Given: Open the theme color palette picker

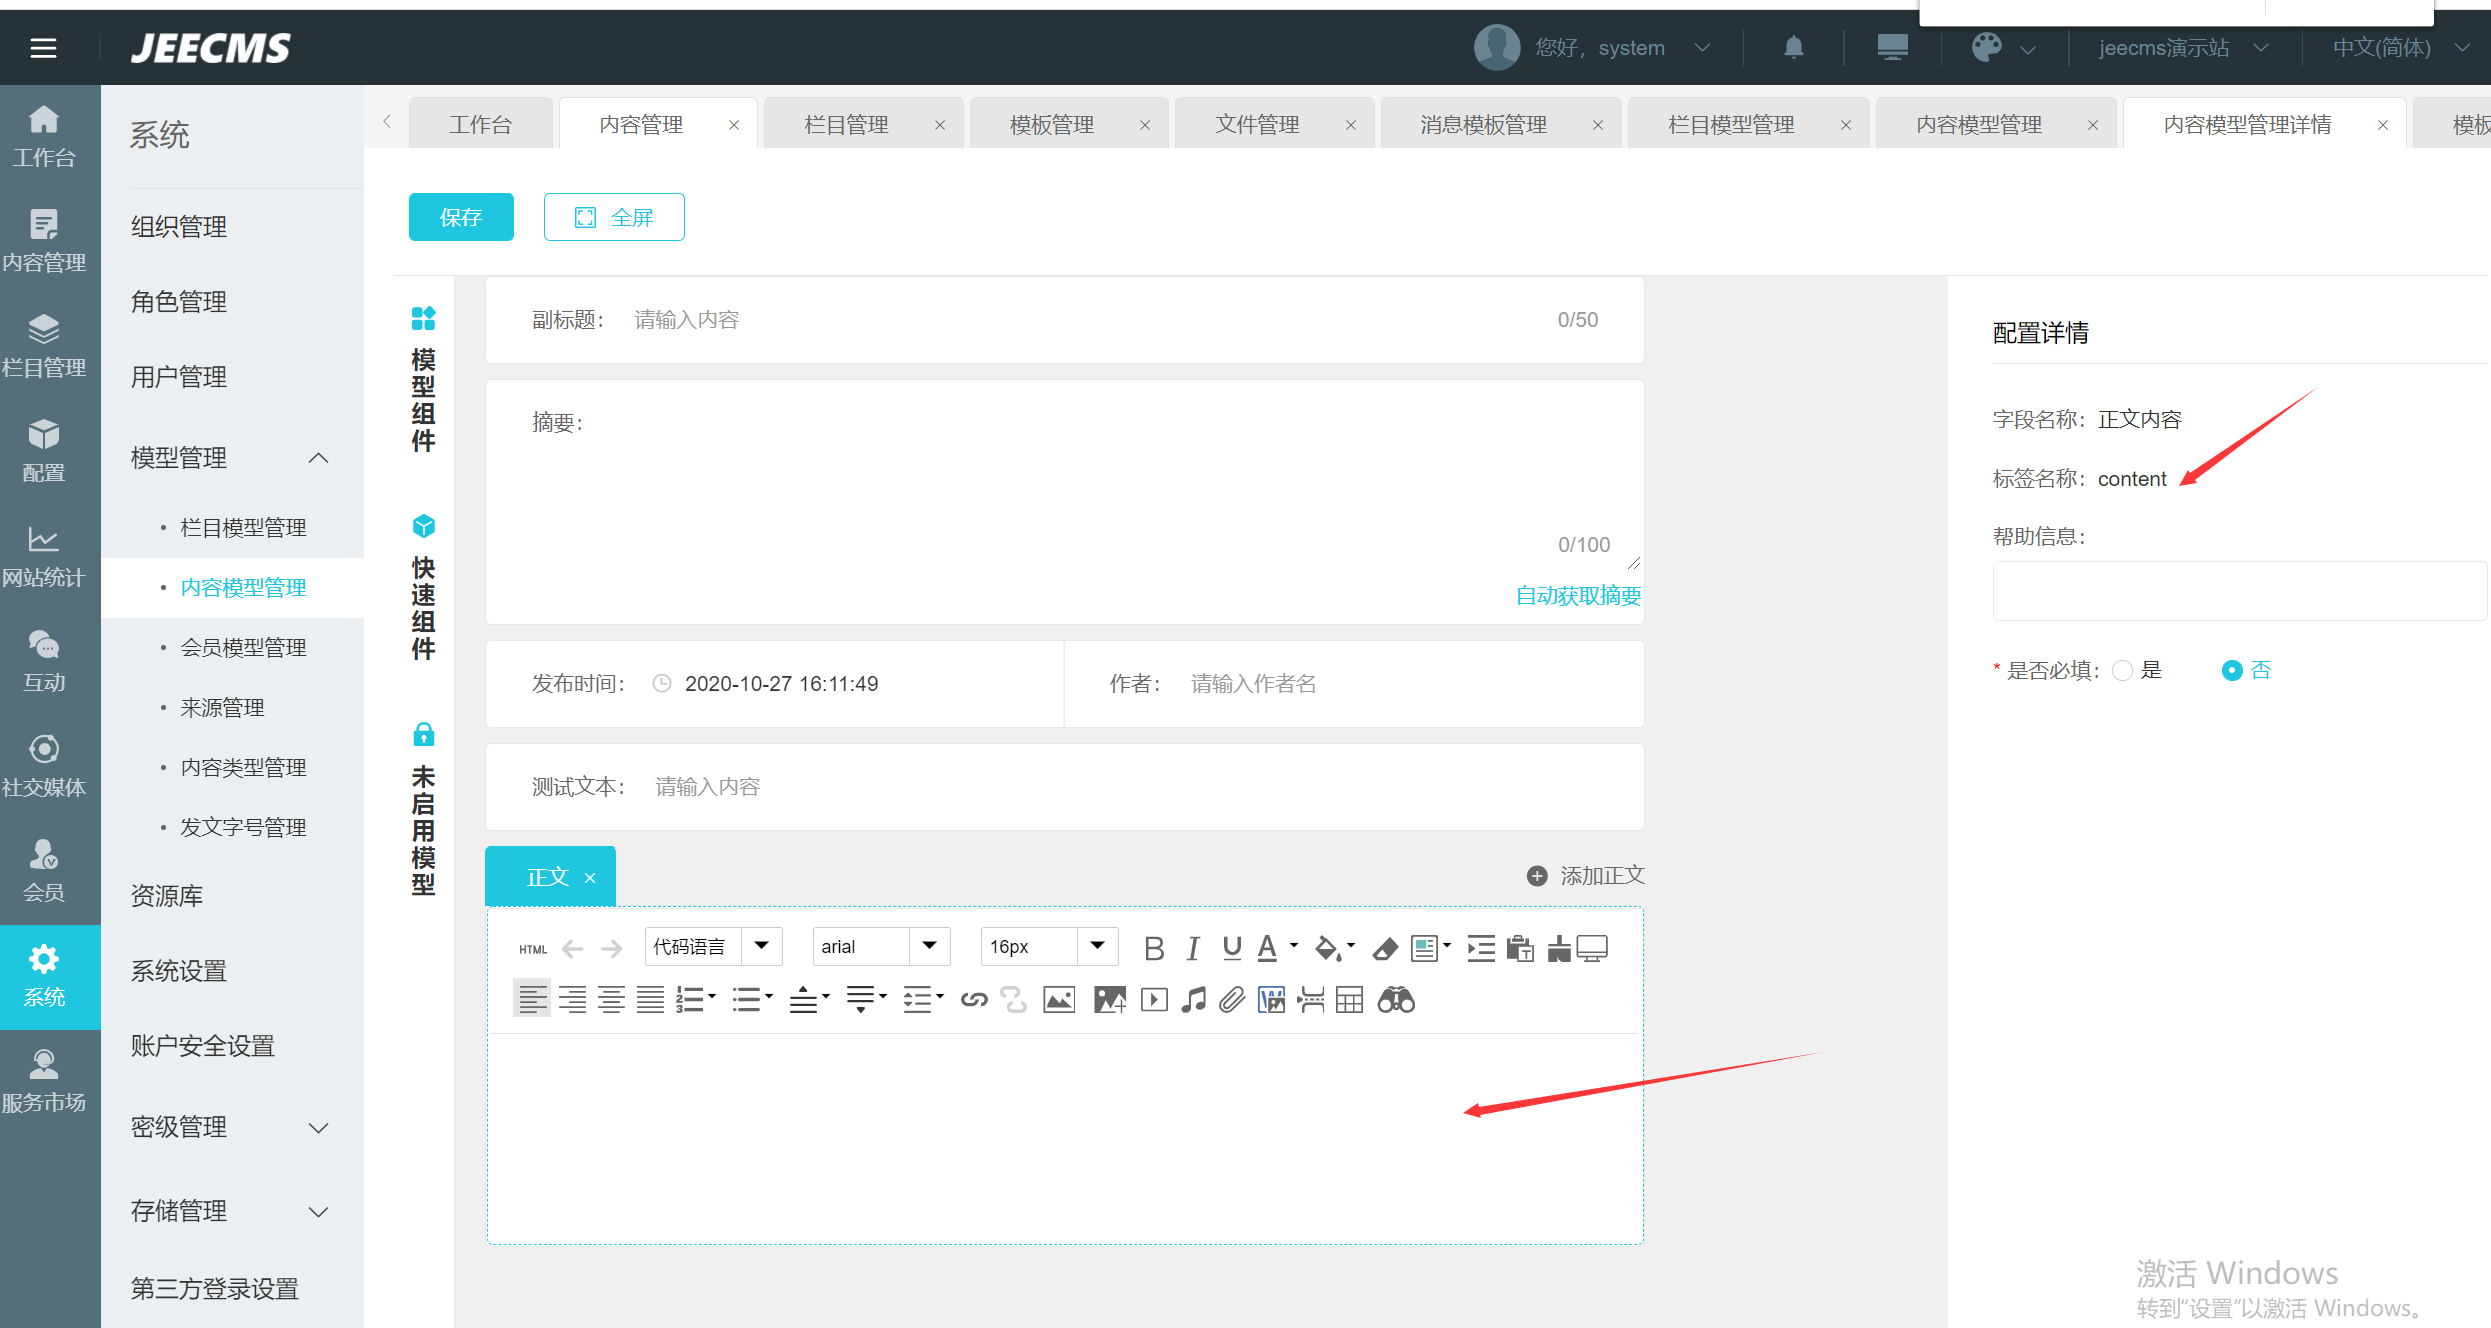Looking at the screenshot, I should tap(1986, 47).
